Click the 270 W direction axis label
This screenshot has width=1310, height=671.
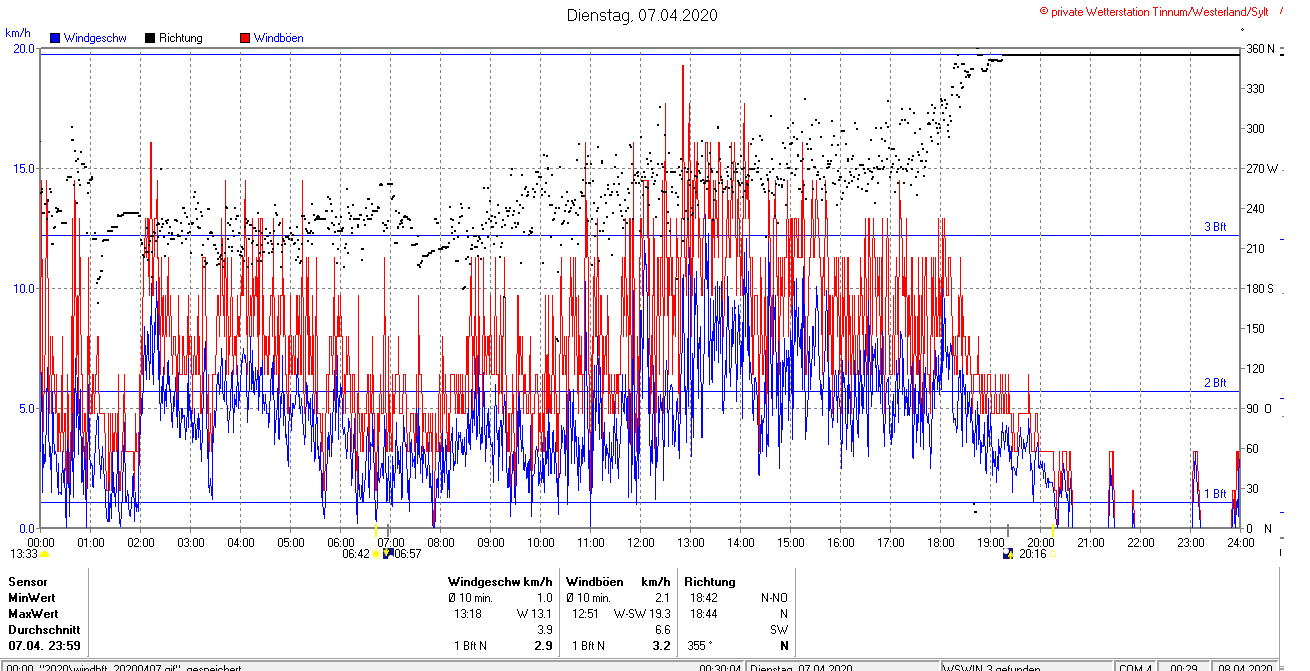click(1261, 168)
